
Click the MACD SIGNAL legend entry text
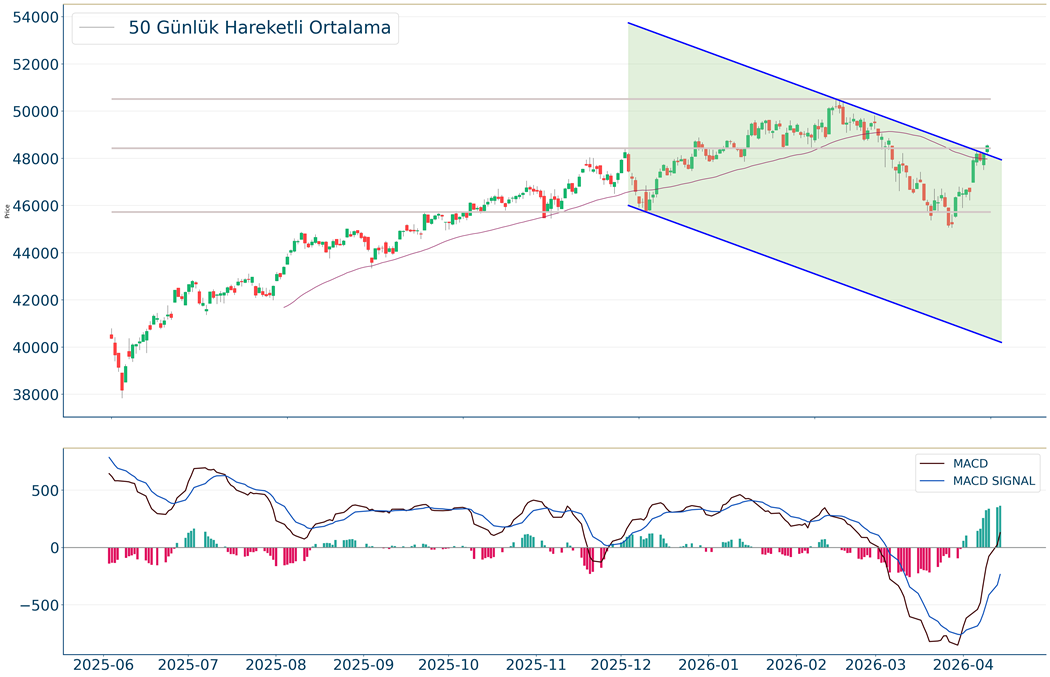click(x=995, y=482)
